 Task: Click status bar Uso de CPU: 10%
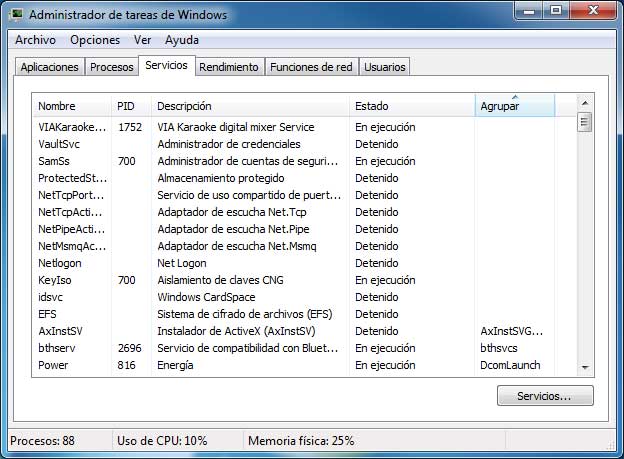pyautogui.click(x=162, y=441)
